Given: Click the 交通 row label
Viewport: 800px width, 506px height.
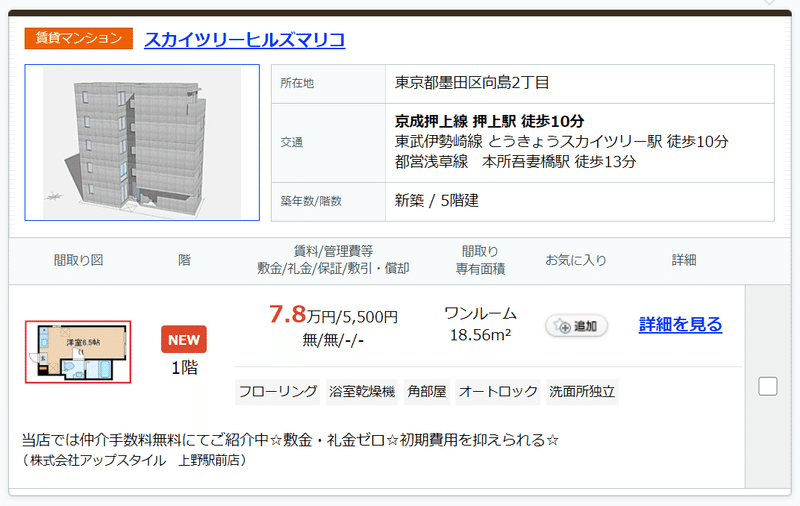Looking at the screenshot, I should 291,142.
